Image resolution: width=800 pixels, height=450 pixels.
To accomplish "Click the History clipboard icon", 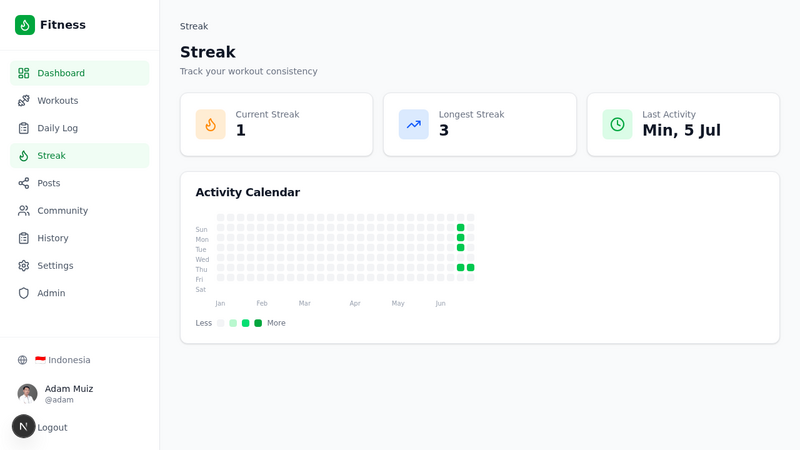I will coord(23,238).
